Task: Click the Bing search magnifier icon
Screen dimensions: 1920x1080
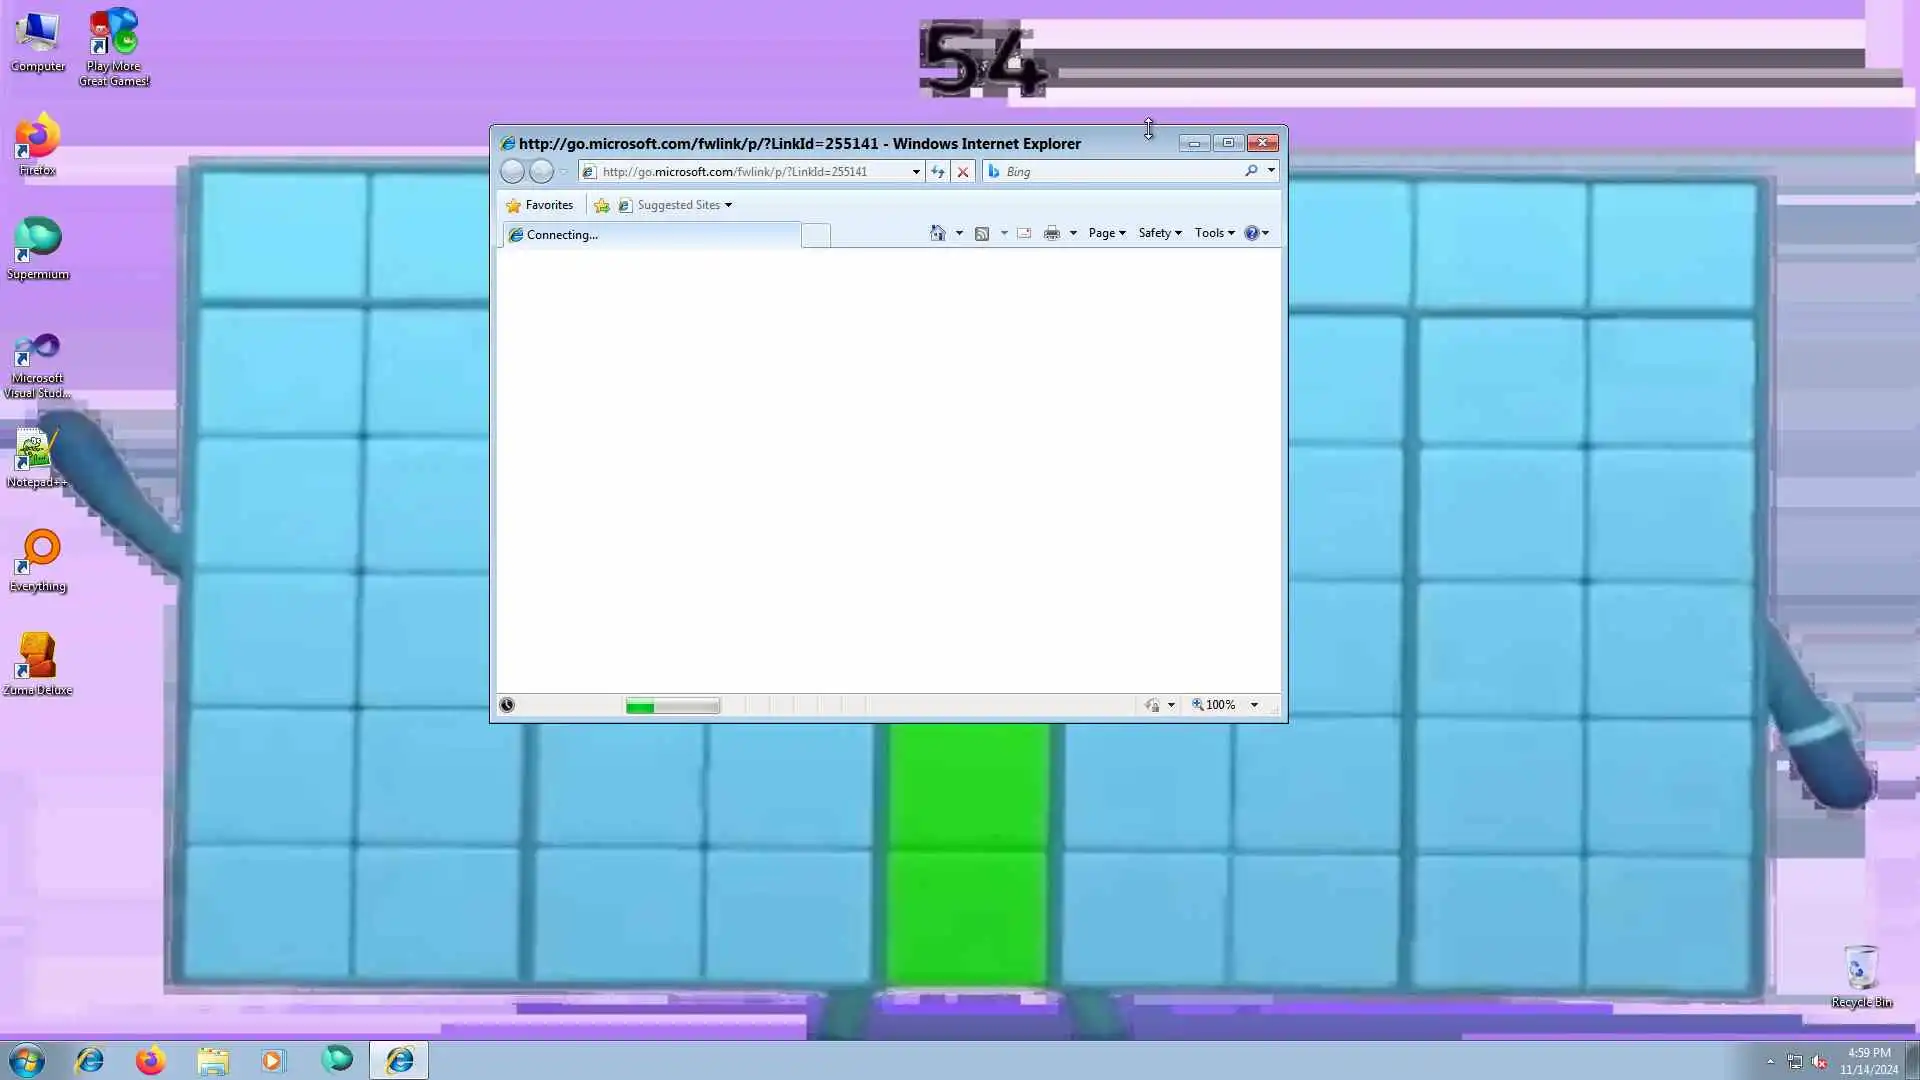Action: tap(1251, 171)
